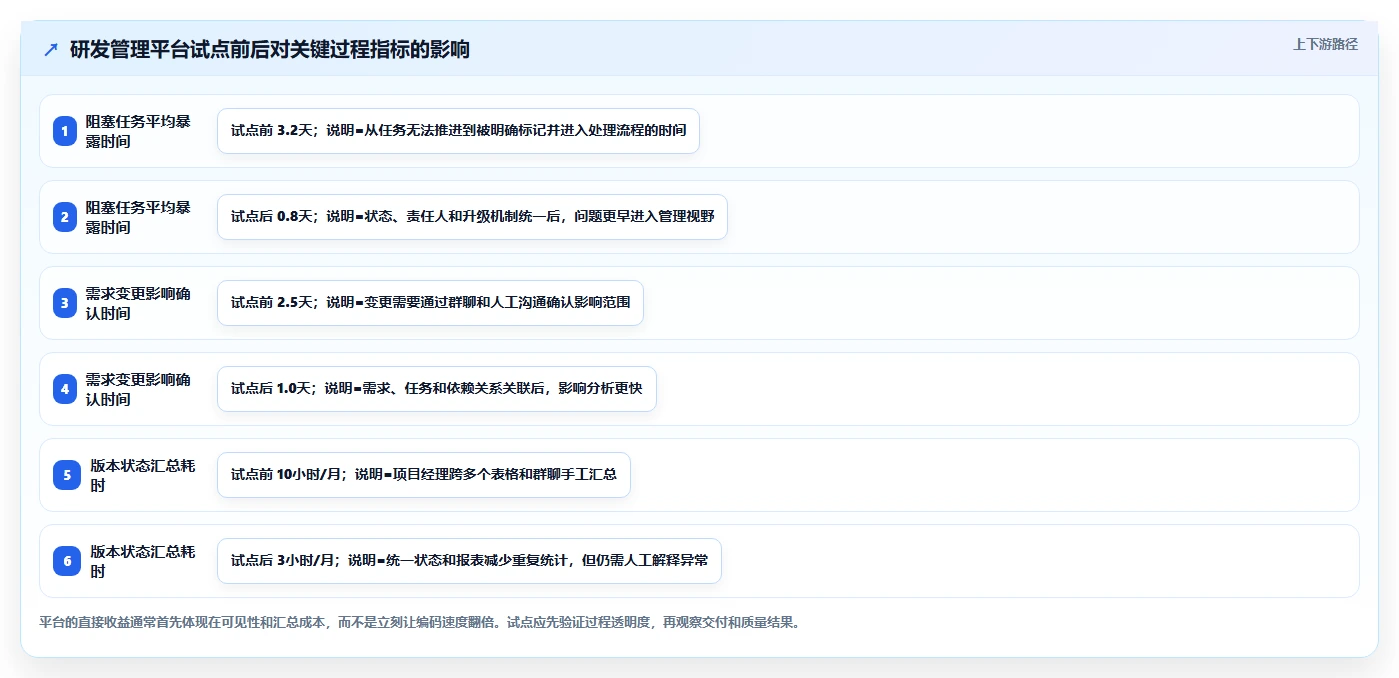Click 版本状态汇总耗时 label in row 5
Screen dimensions: 1399x678
(x=142, y=475)
